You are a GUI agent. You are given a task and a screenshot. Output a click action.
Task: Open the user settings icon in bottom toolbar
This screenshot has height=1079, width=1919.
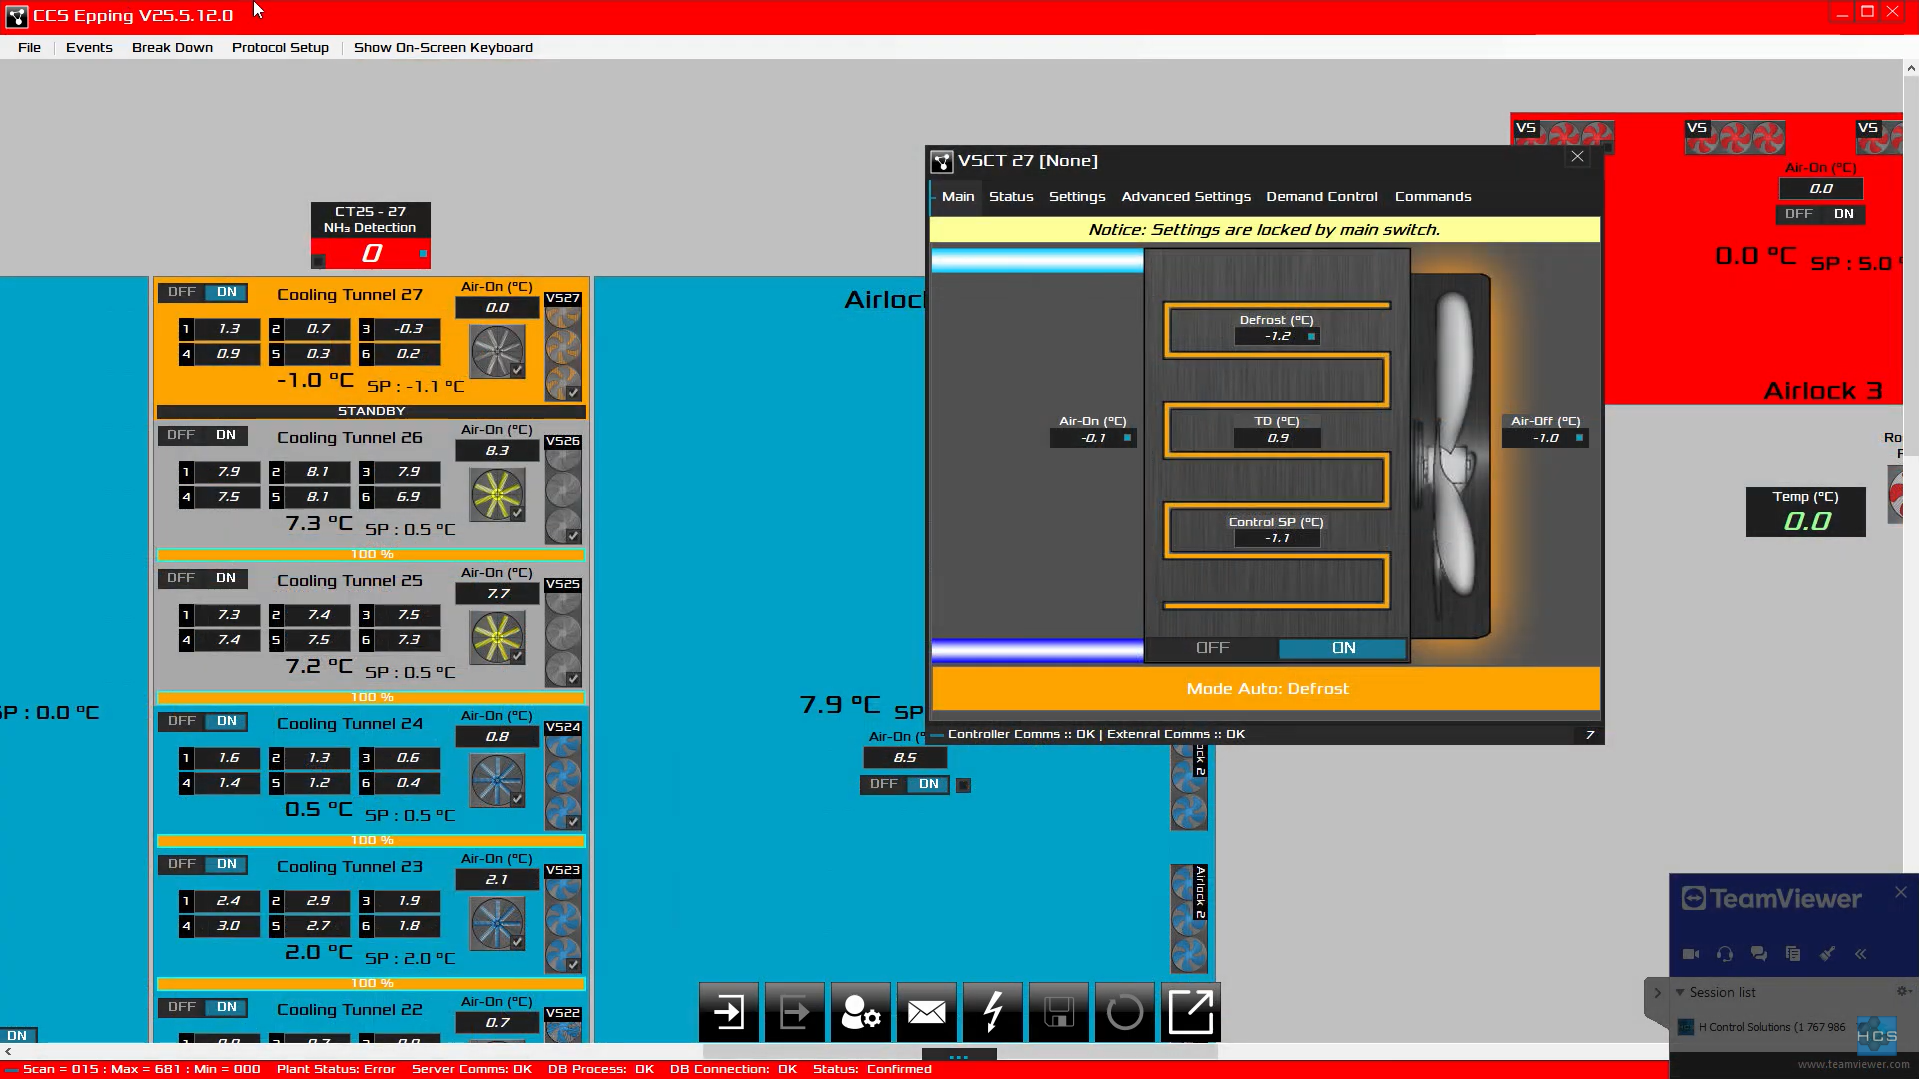pyautogui.click(x=861, y=1012)
